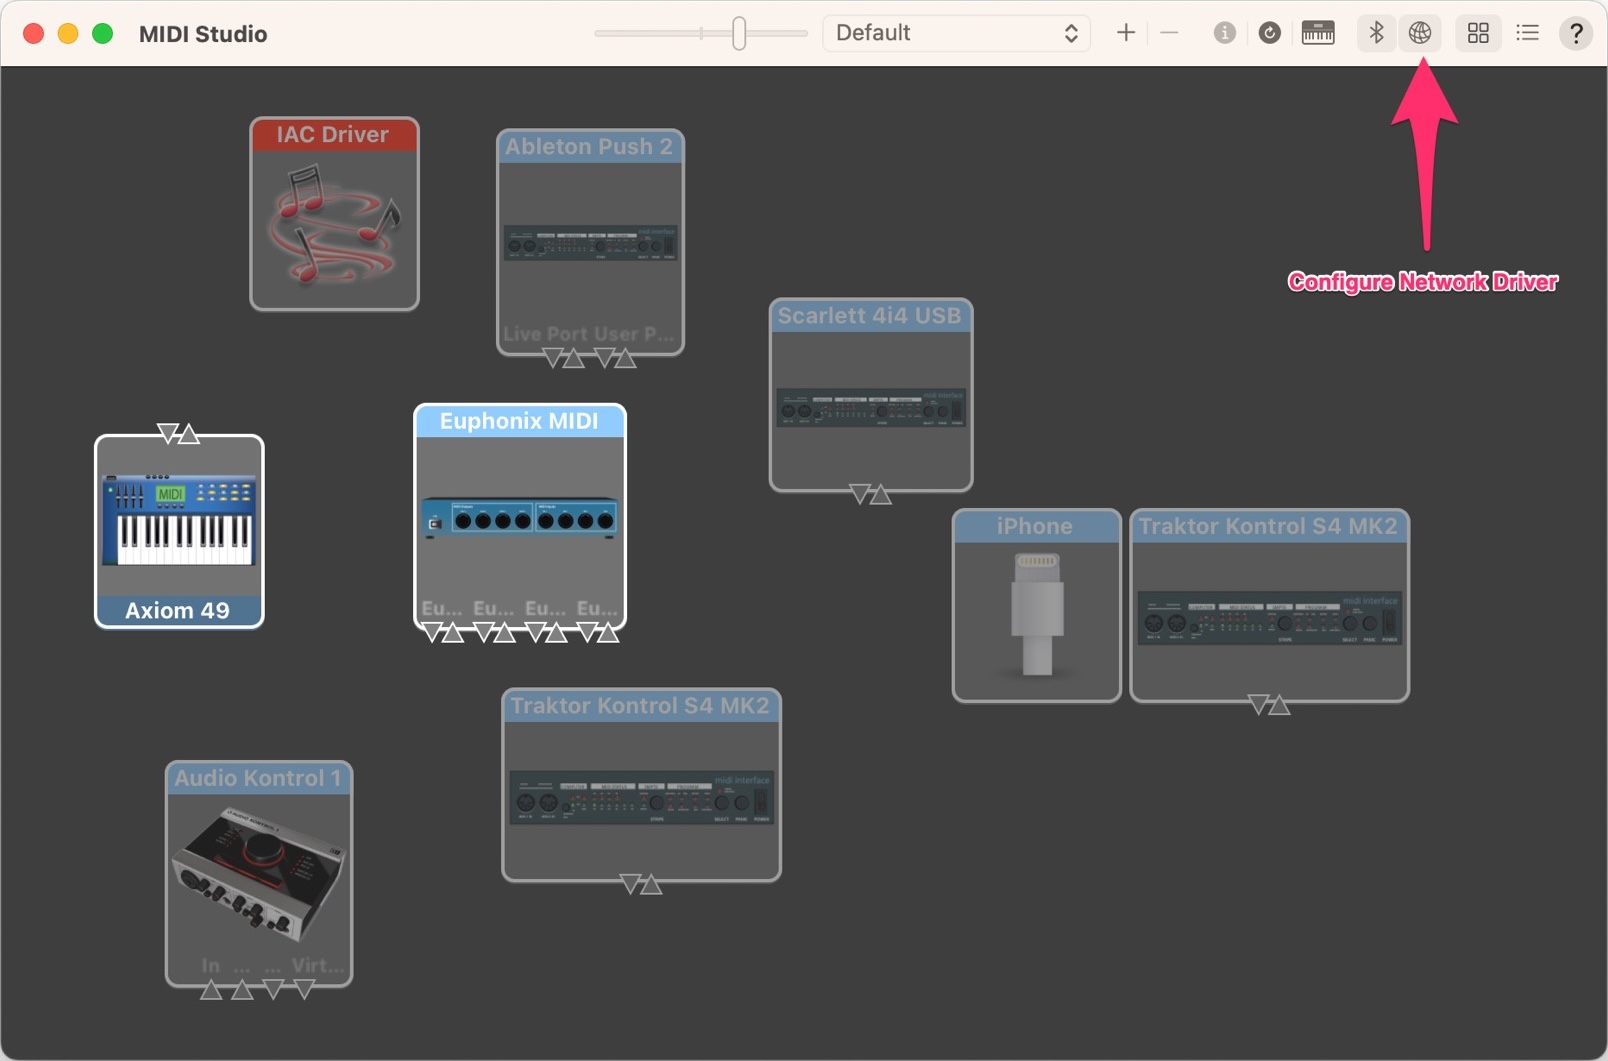Select Traktor Kontrol S4 MK2 beside iPhone
This screenshot has width=1608, height=1061.
[x=1269, y=606]
